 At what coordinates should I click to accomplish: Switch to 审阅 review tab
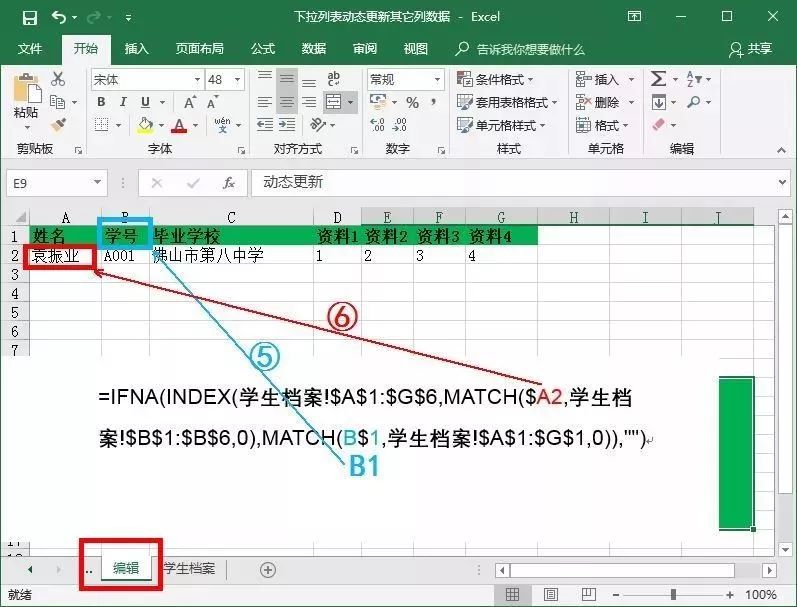coord(365,48)
